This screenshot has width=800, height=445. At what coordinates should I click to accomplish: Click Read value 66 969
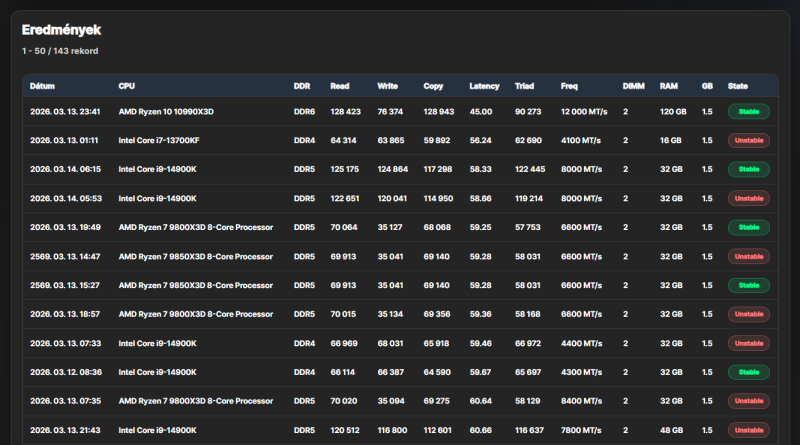pos(344,343)
